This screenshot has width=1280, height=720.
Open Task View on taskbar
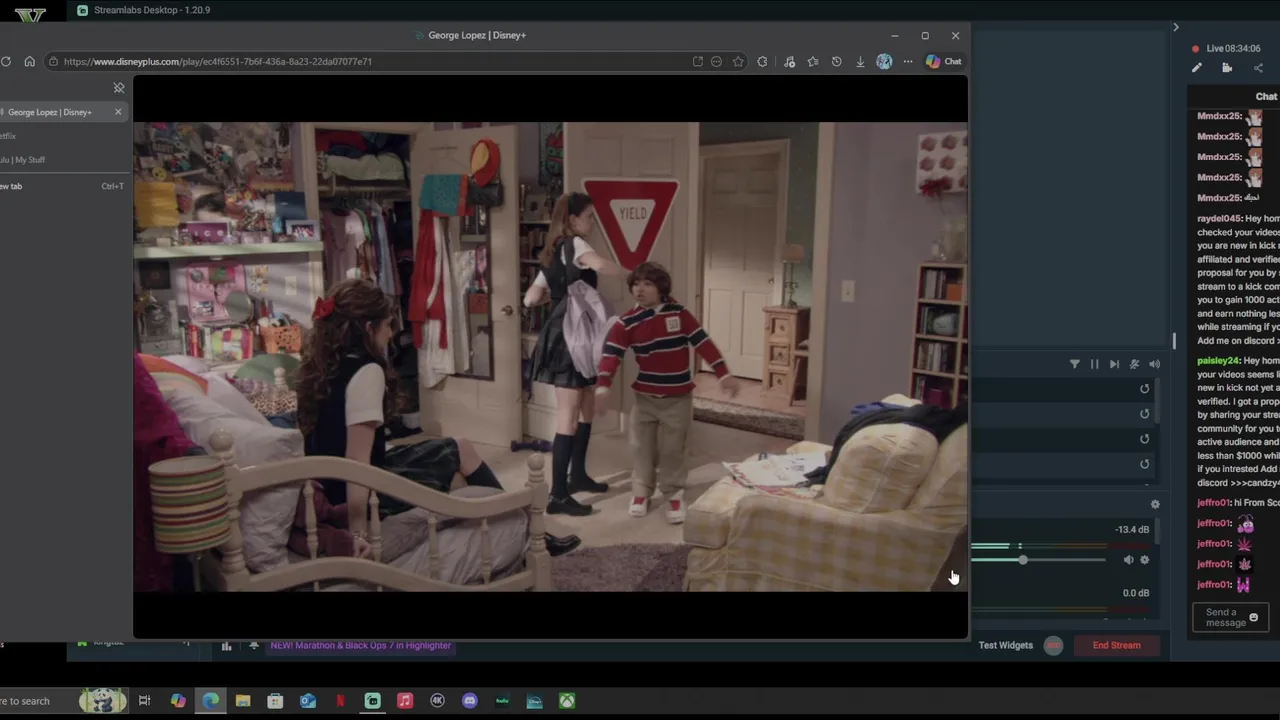(145, 701)
